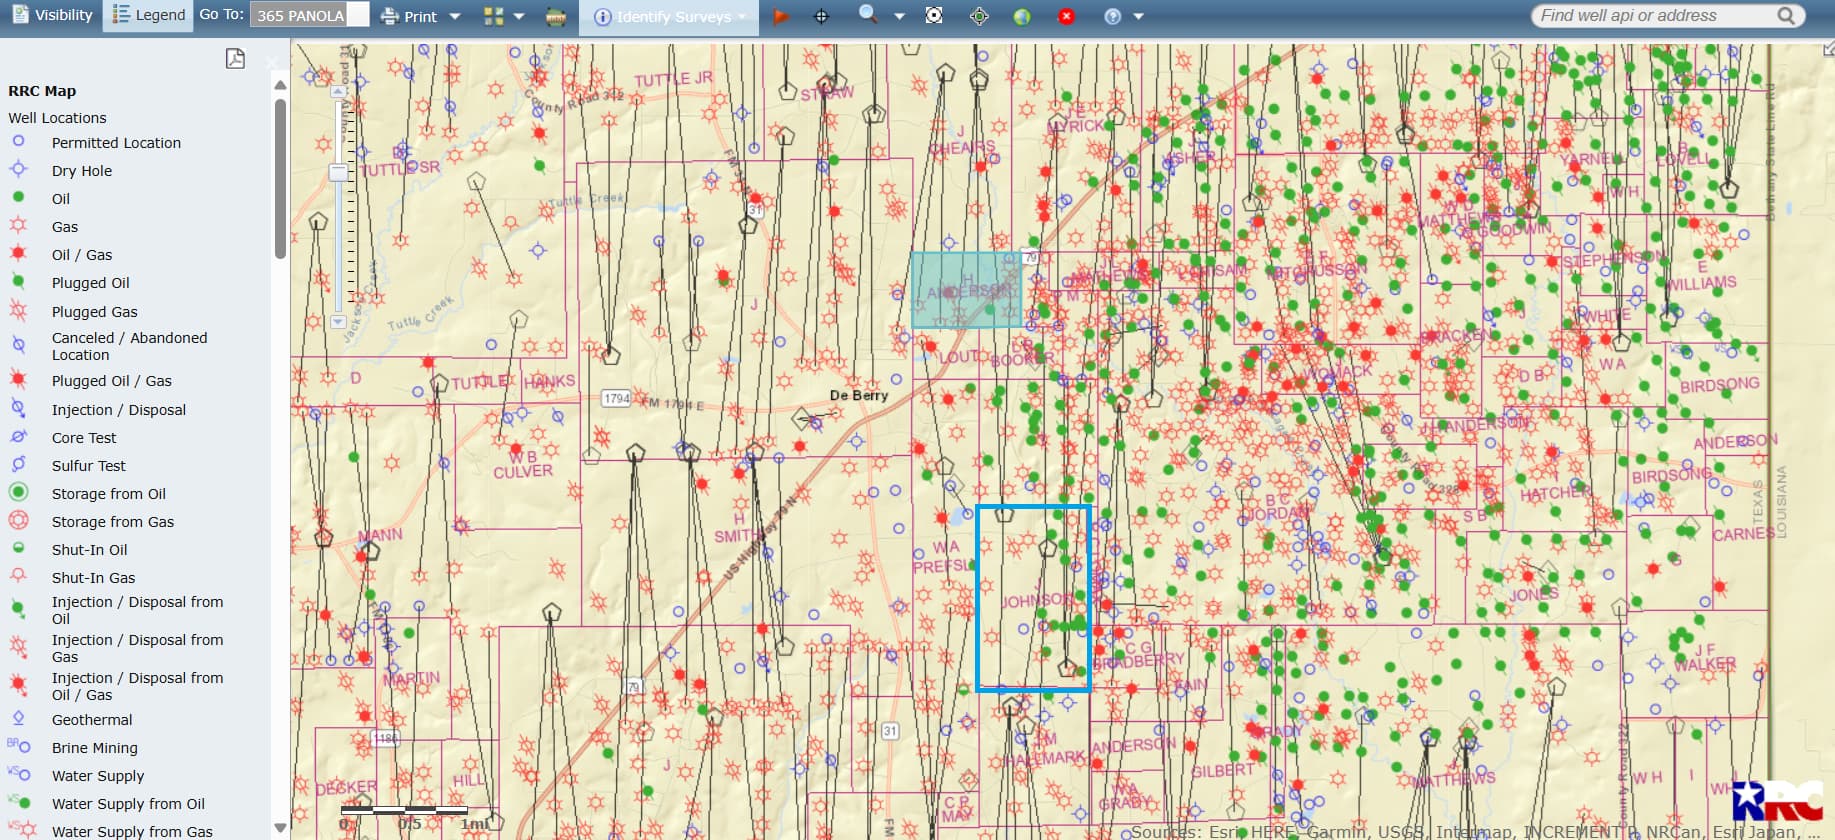The height and width of the screenshot is (840, 1835).
Task: Click the black crosshair tool icon
Action: click(x=821, y=17)
